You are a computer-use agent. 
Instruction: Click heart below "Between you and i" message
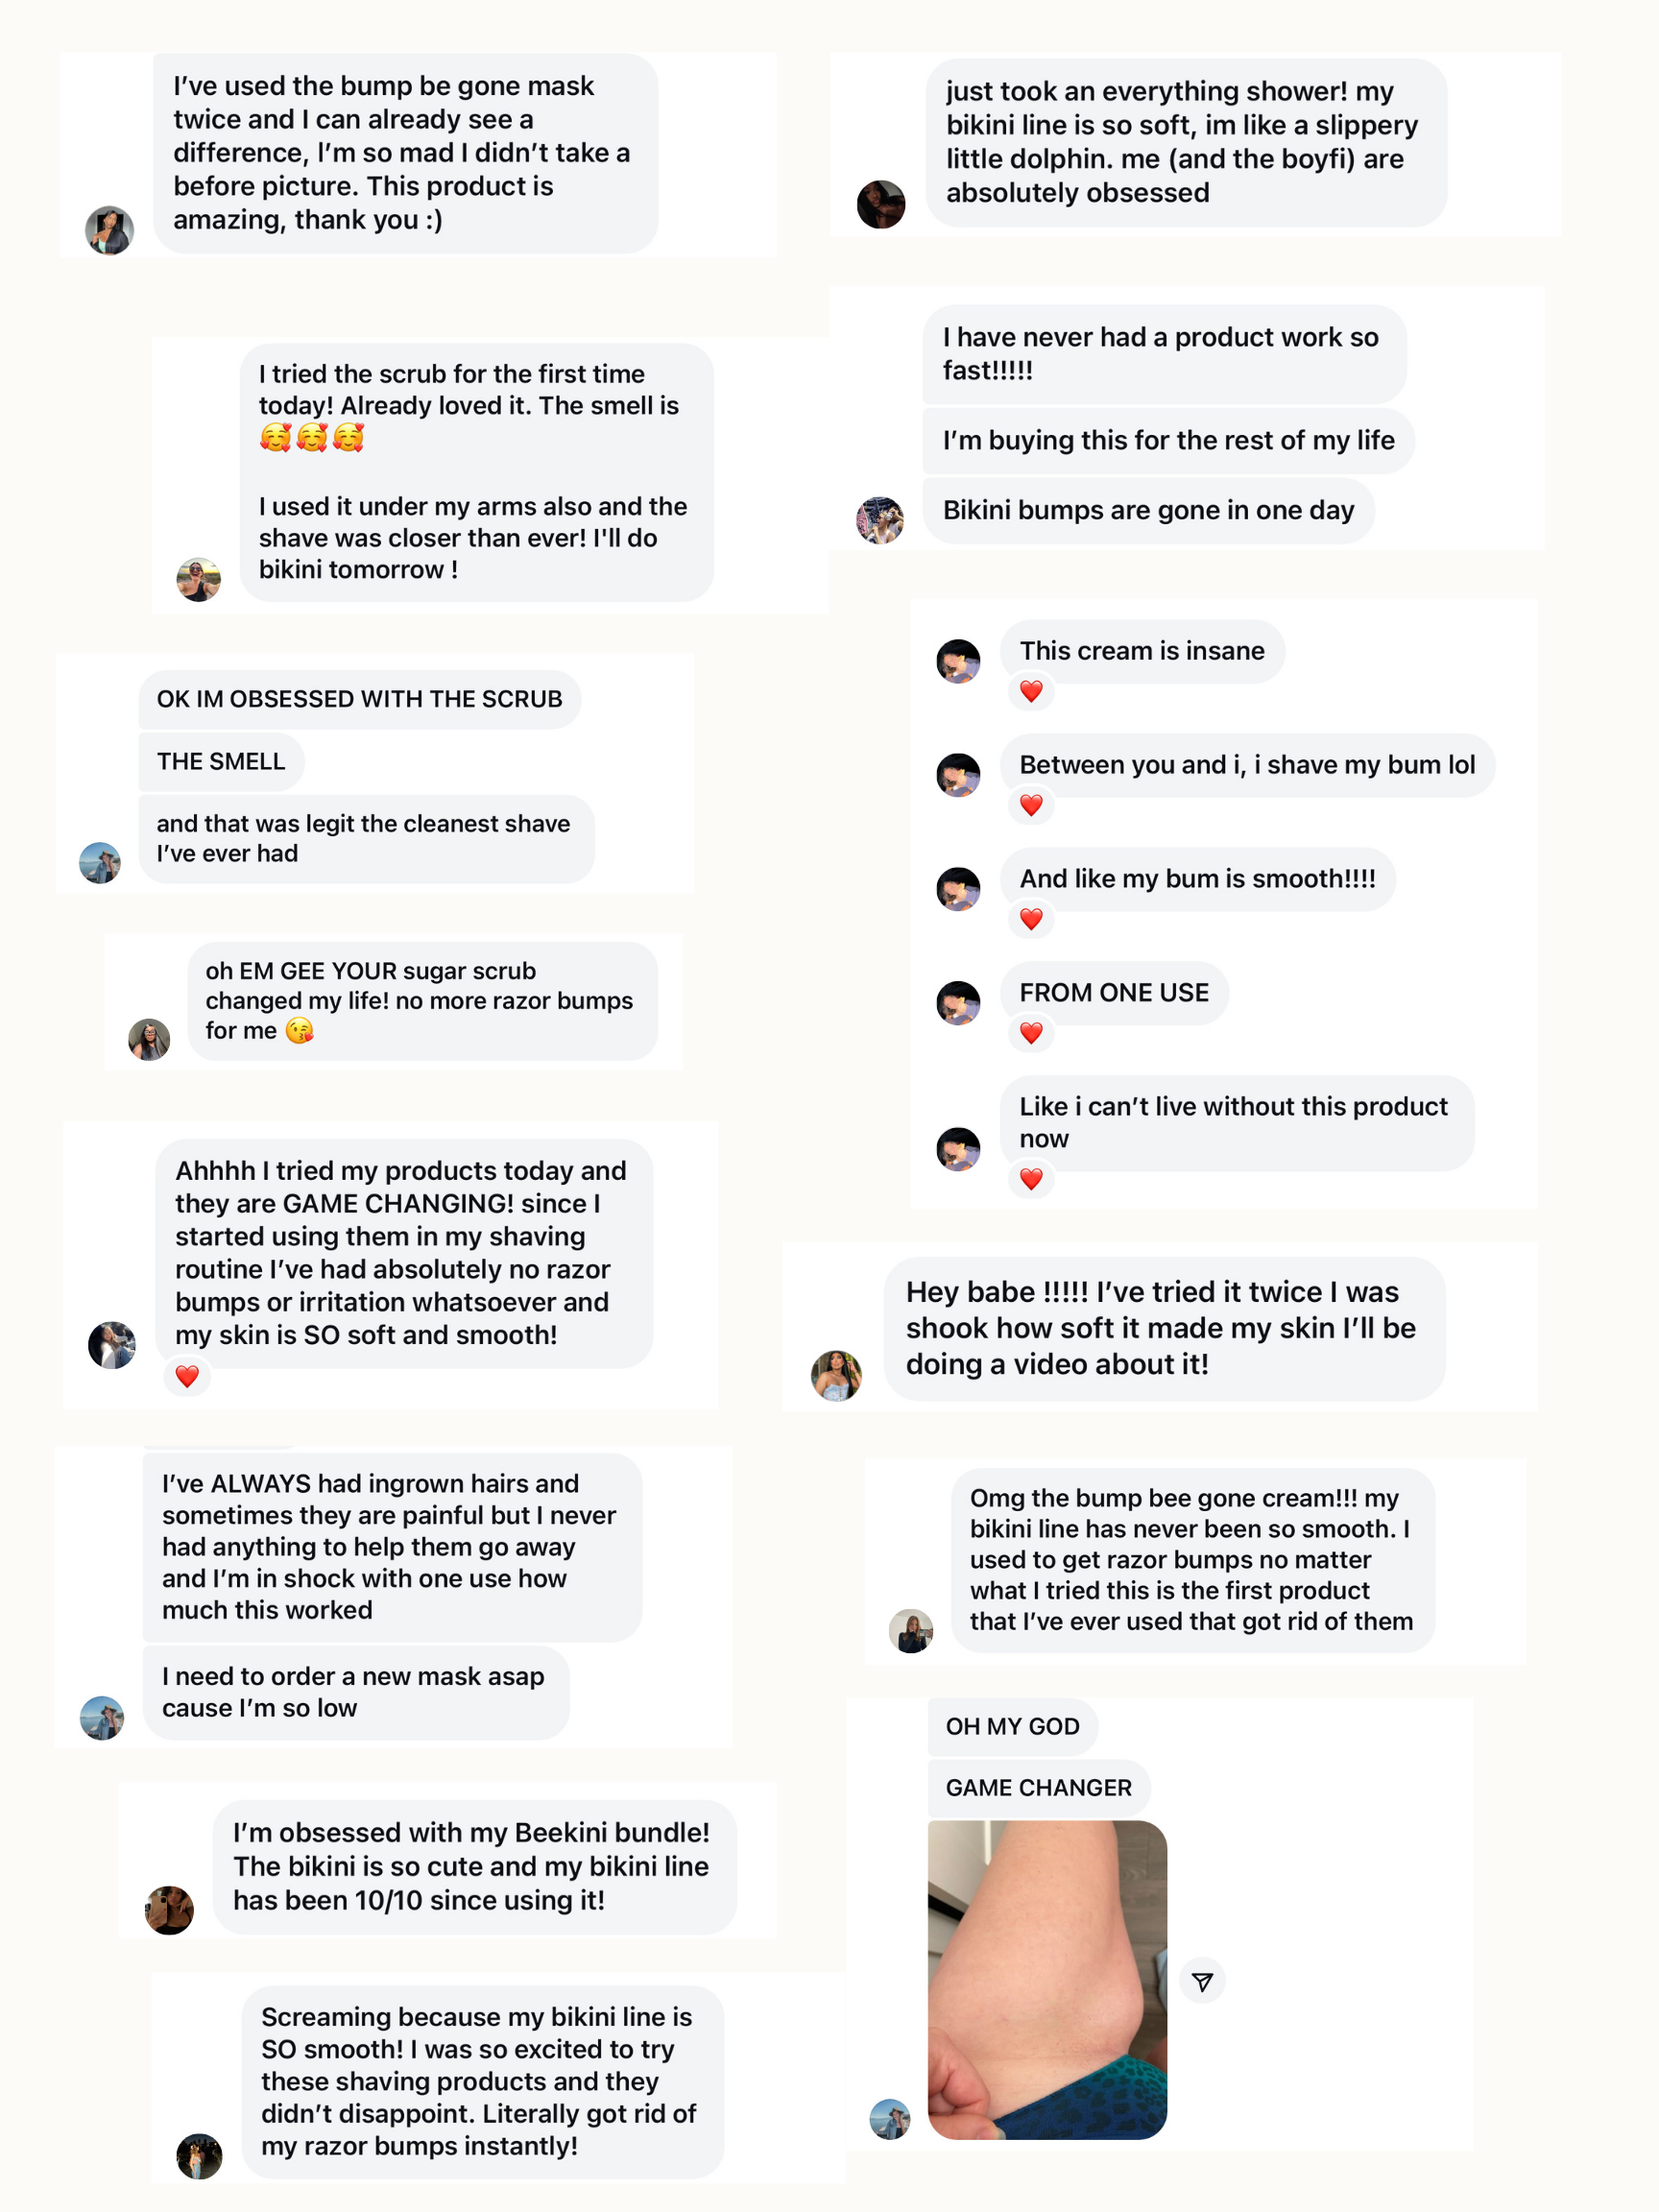(1031, 805)
